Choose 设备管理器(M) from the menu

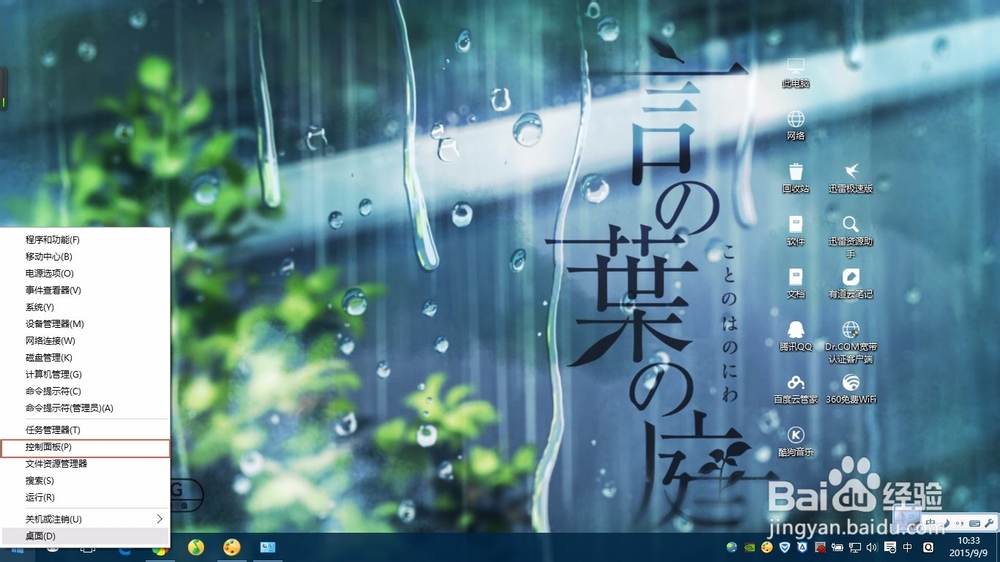click(x=85, y=324)
